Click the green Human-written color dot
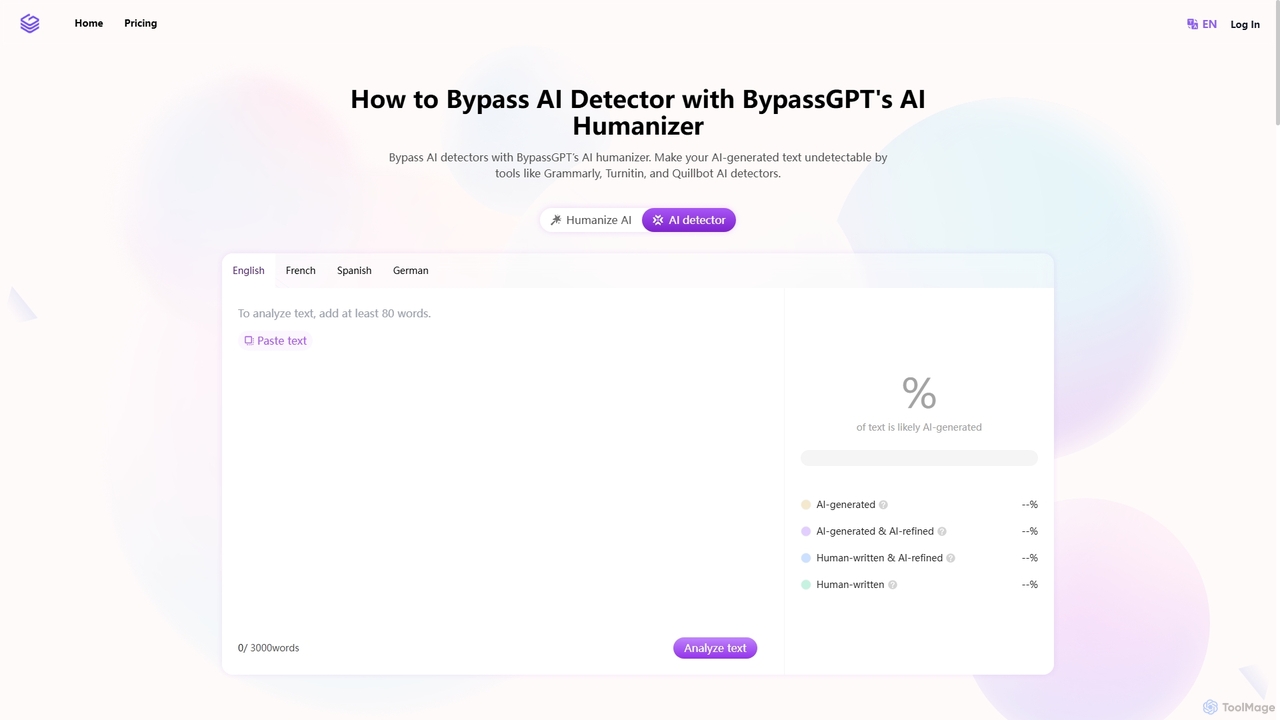 (x=806, y=585)
